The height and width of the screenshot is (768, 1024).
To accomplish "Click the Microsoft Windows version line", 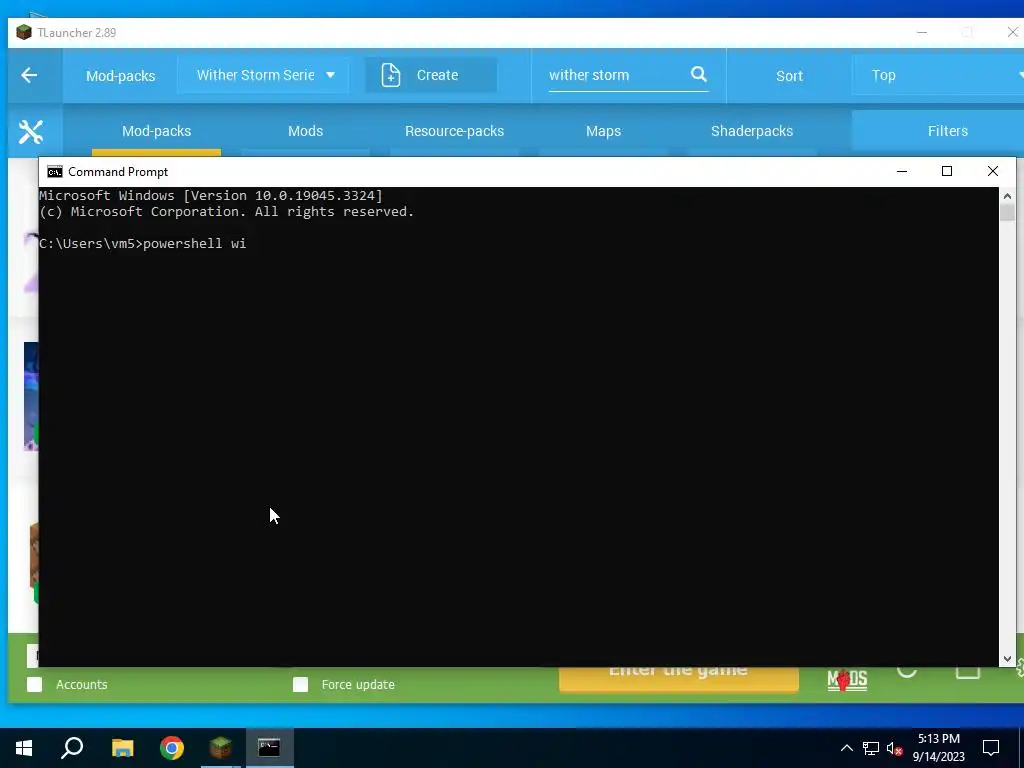I will [211, 195].
